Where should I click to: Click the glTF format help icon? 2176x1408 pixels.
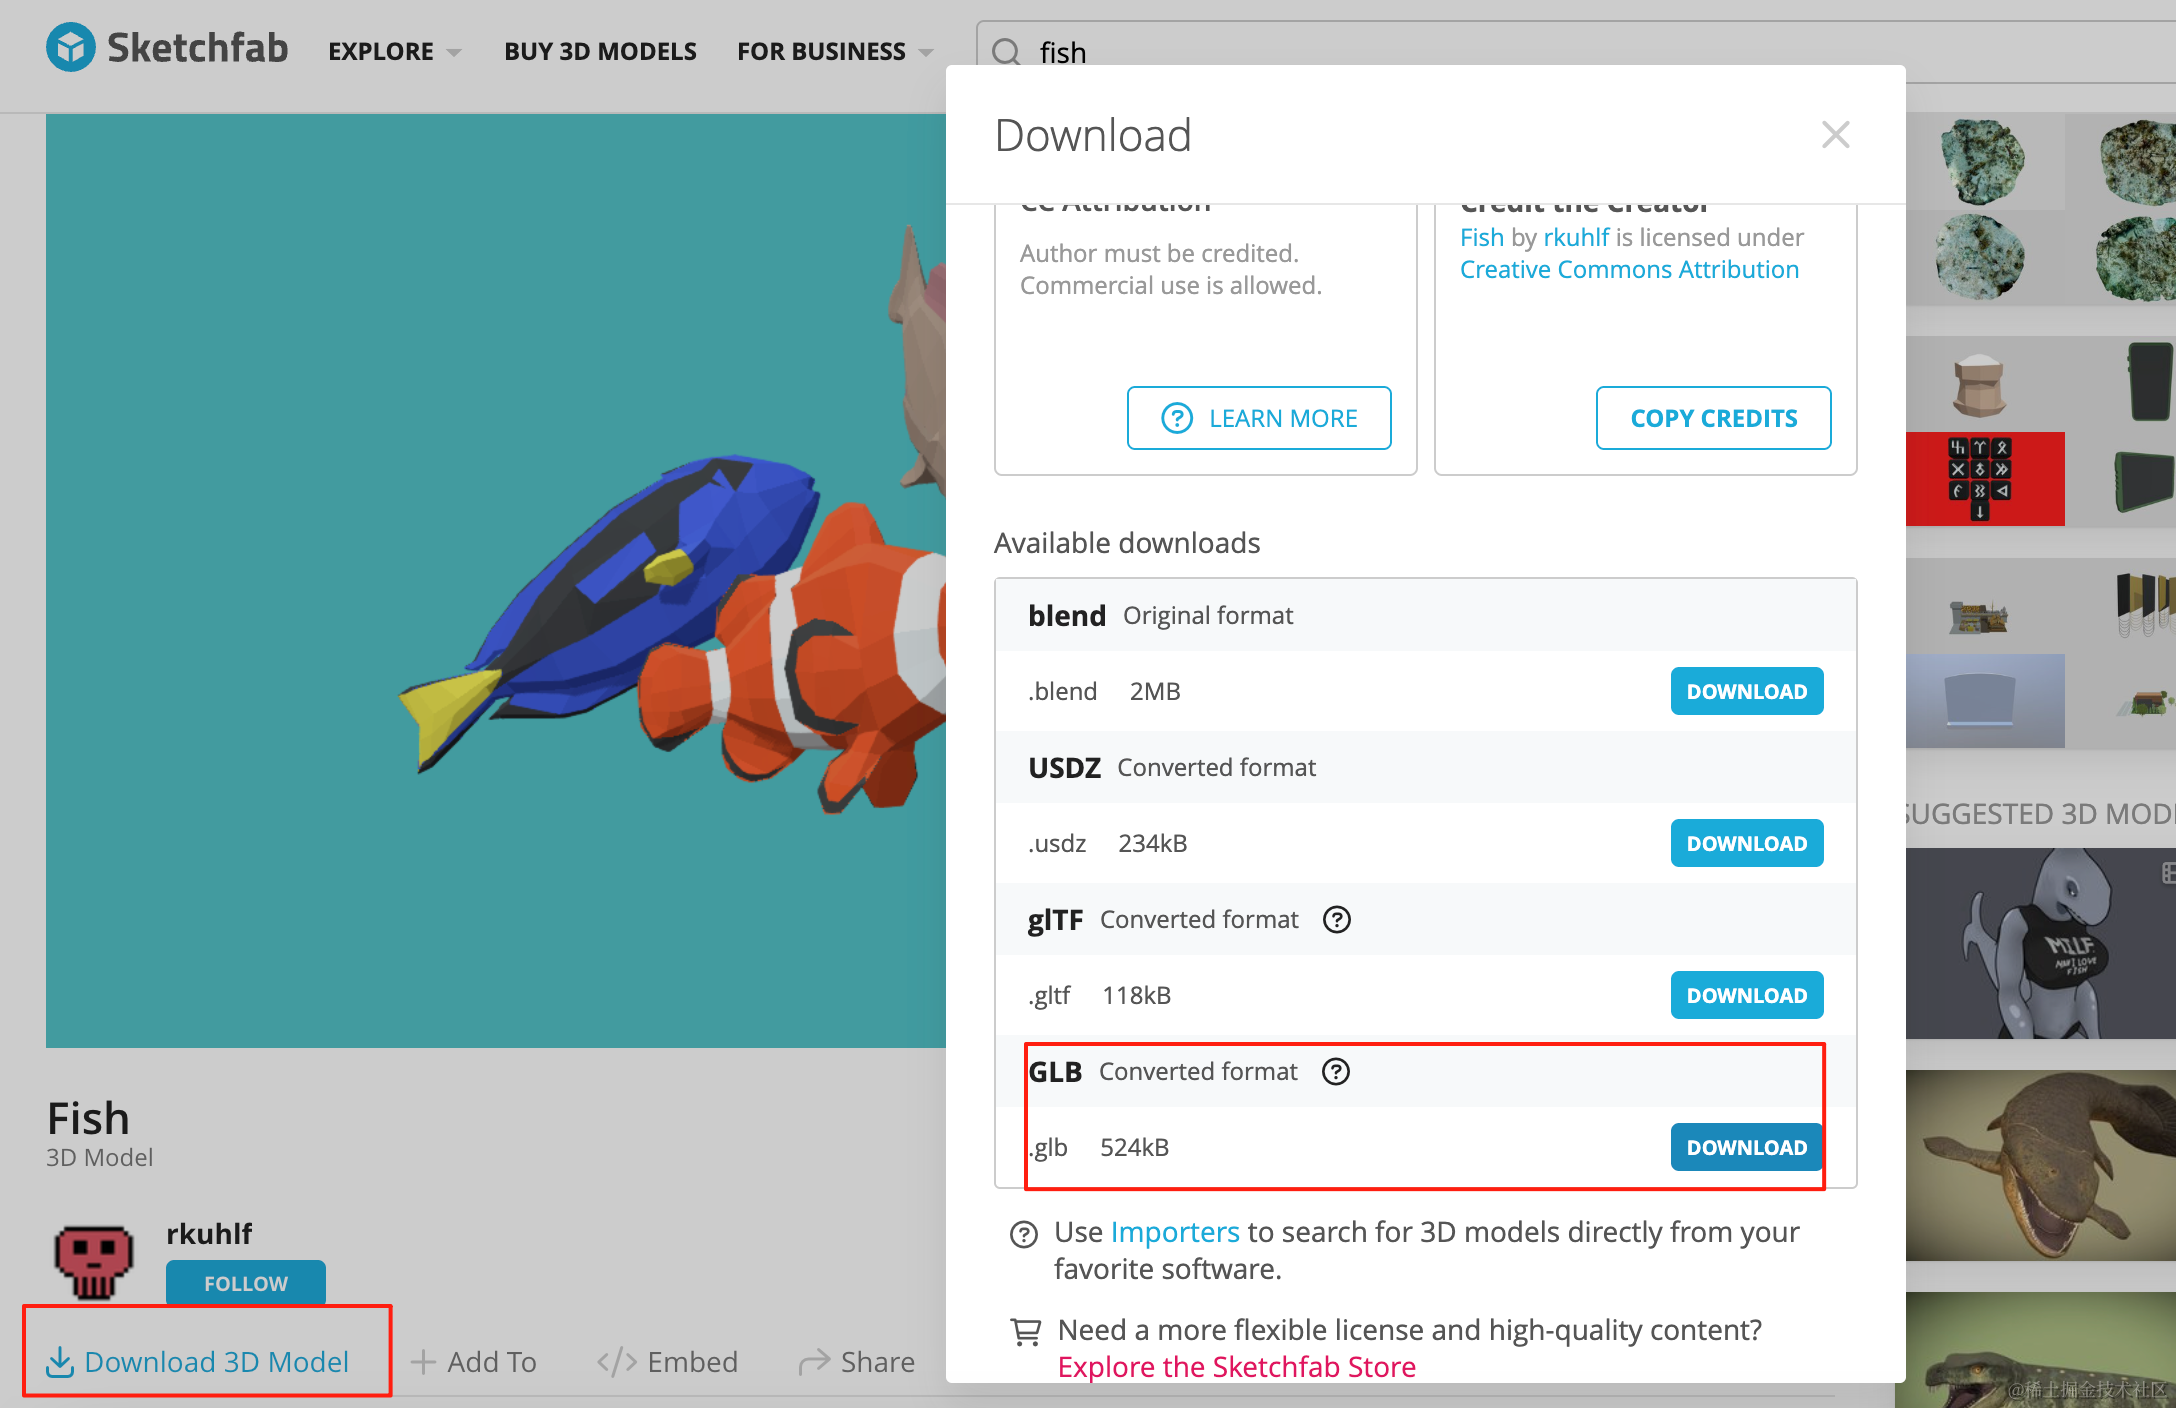pyautogui.click(x=1337, y=919)
